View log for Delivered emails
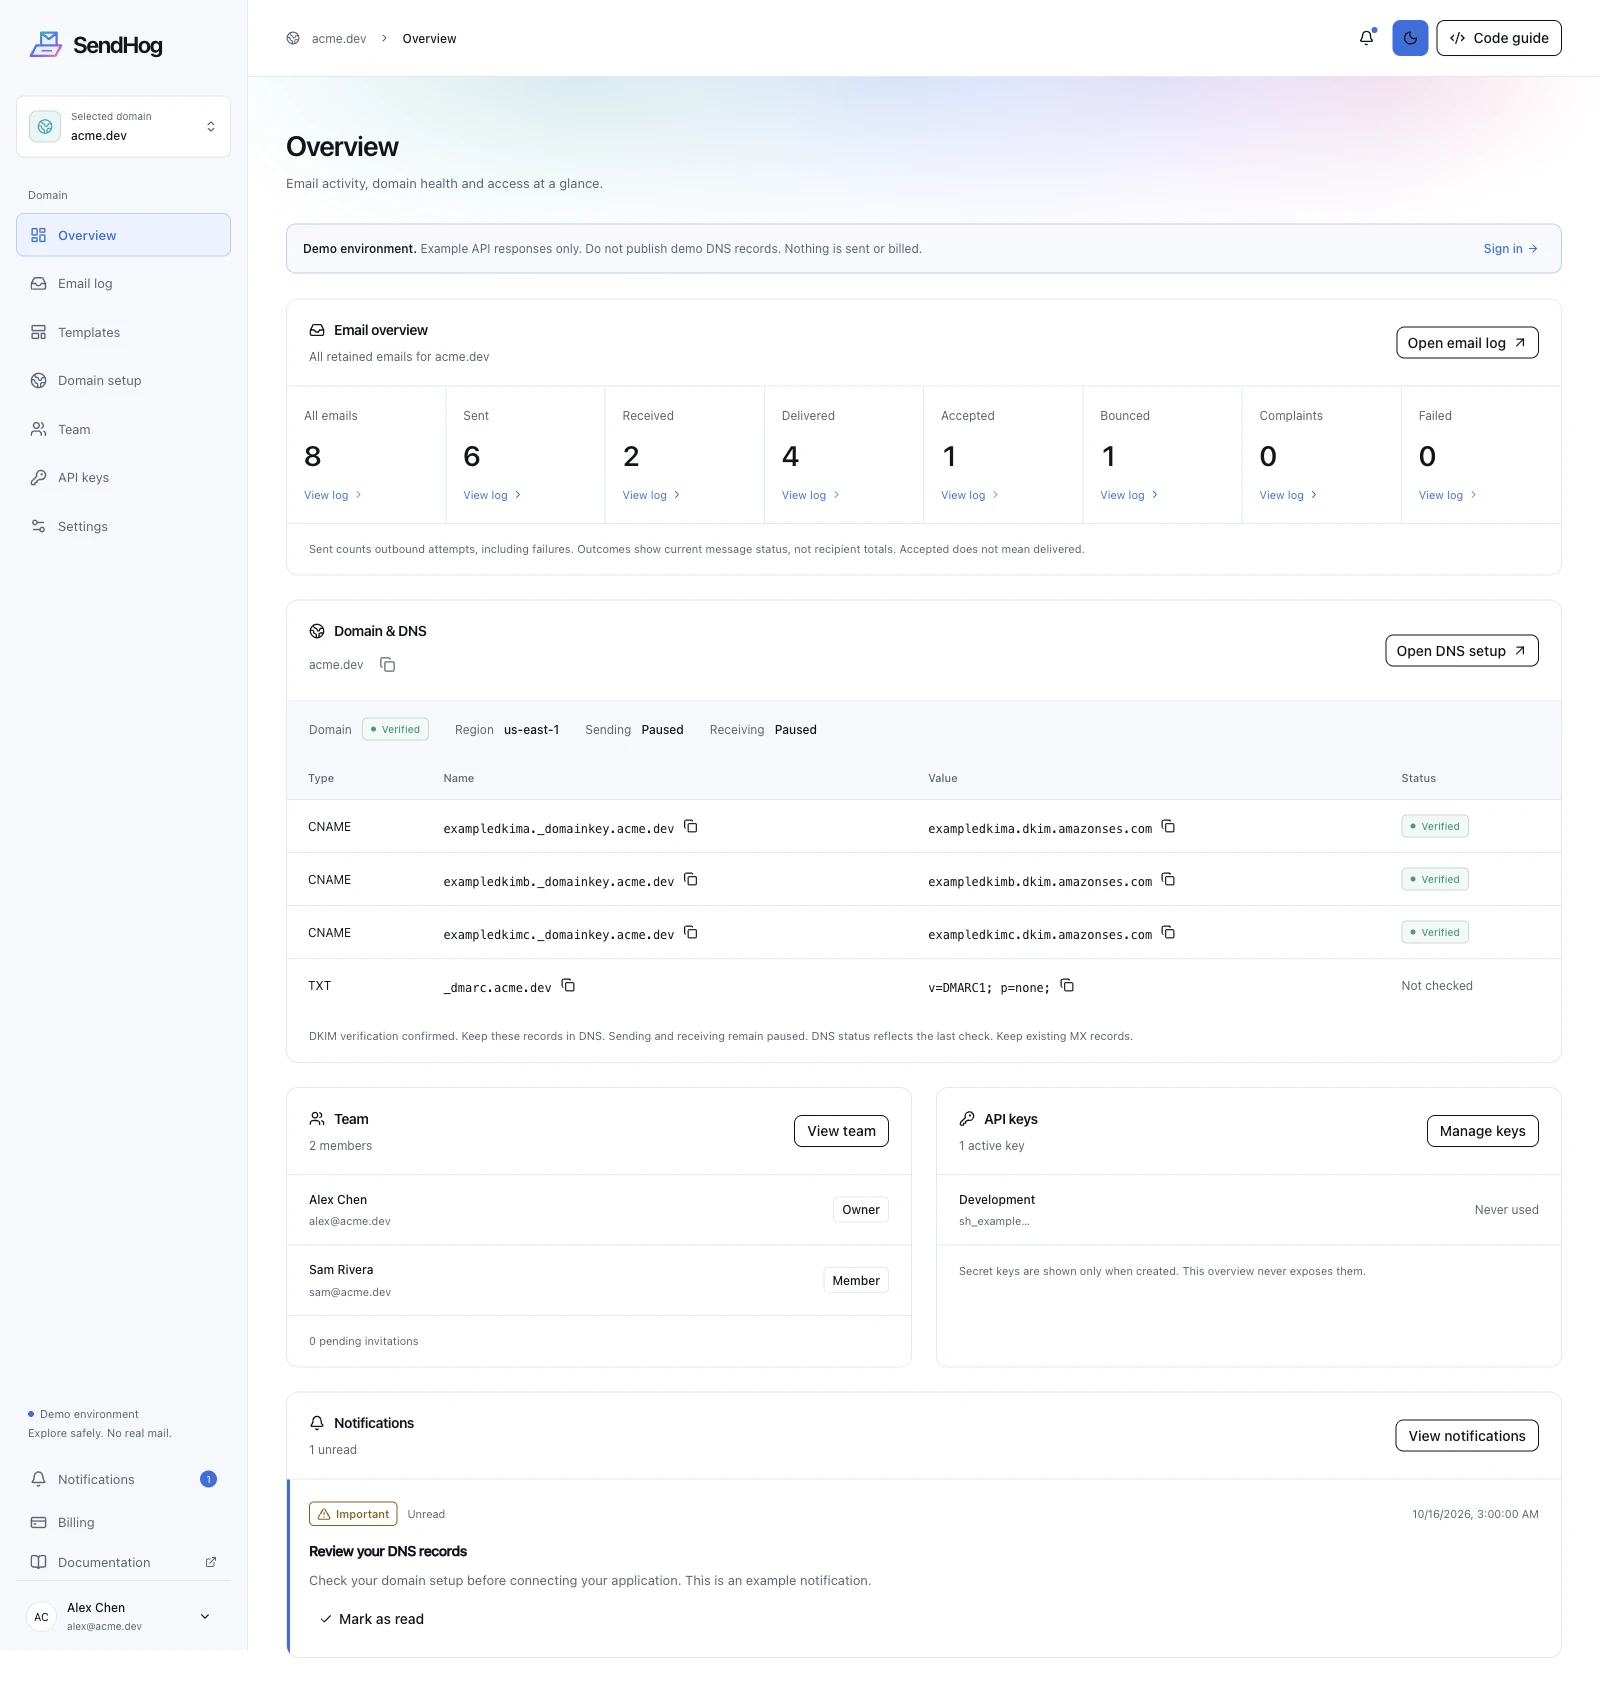The width and height of the screenshot is (1600, 1688). click(x=811, y=495)
